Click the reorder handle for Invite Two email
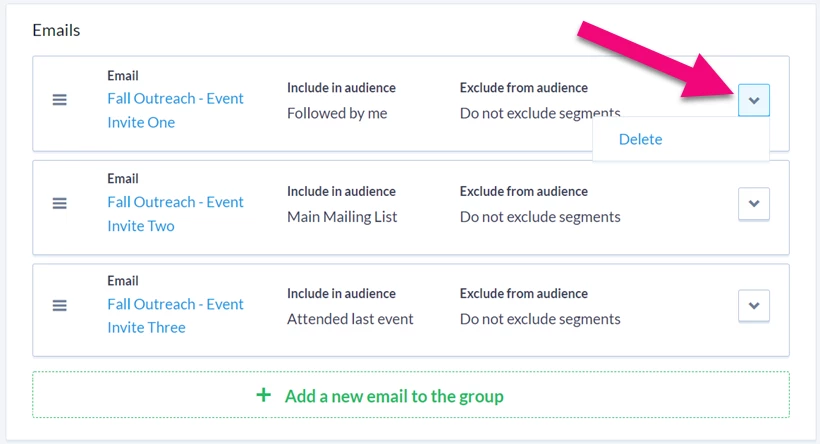 coord(60,203)
